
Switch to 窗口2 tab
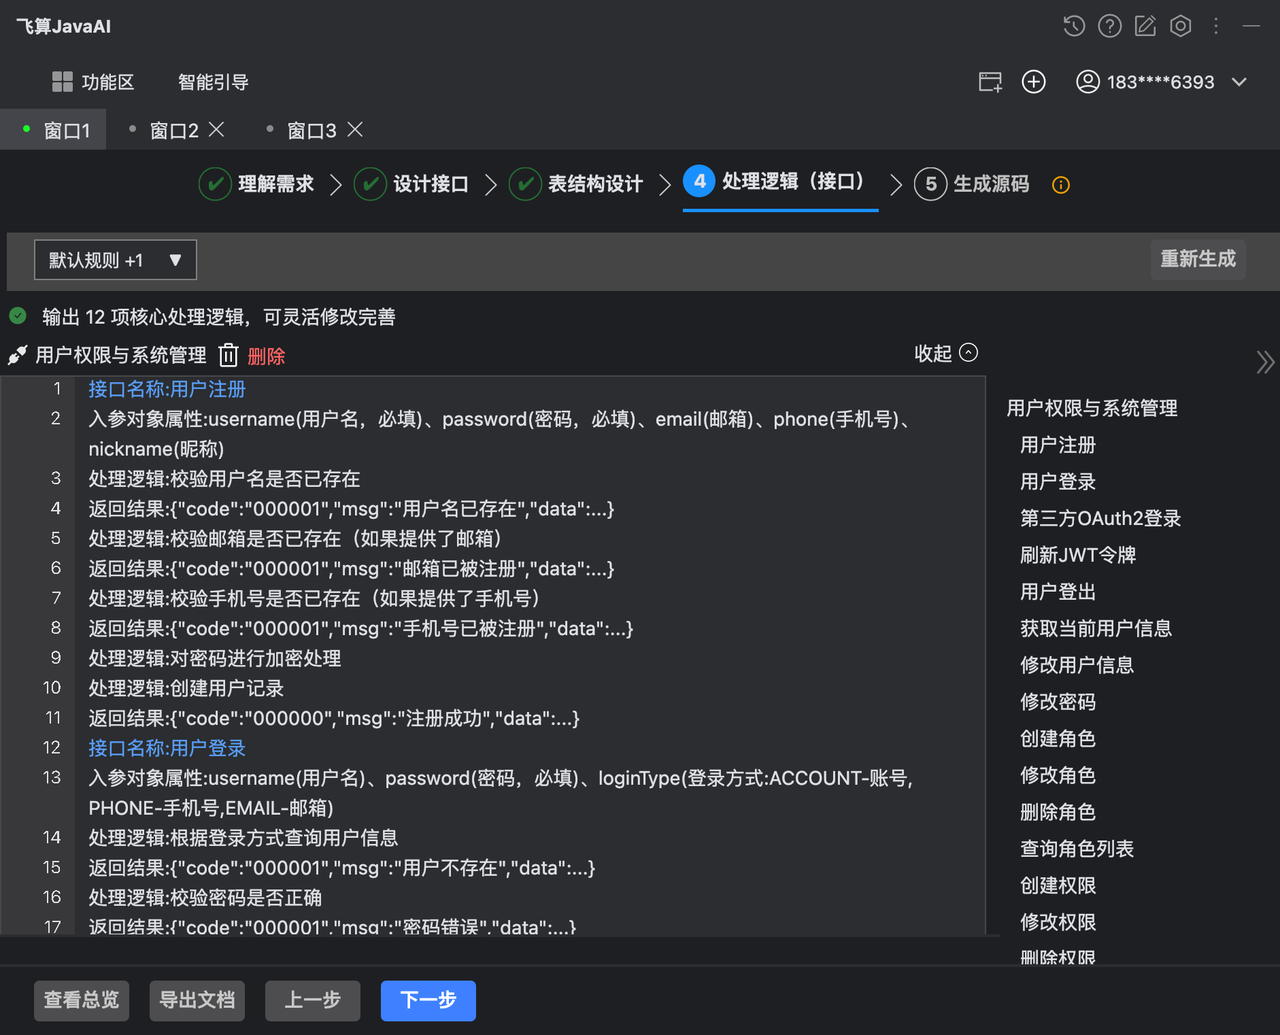click(174, 131)
